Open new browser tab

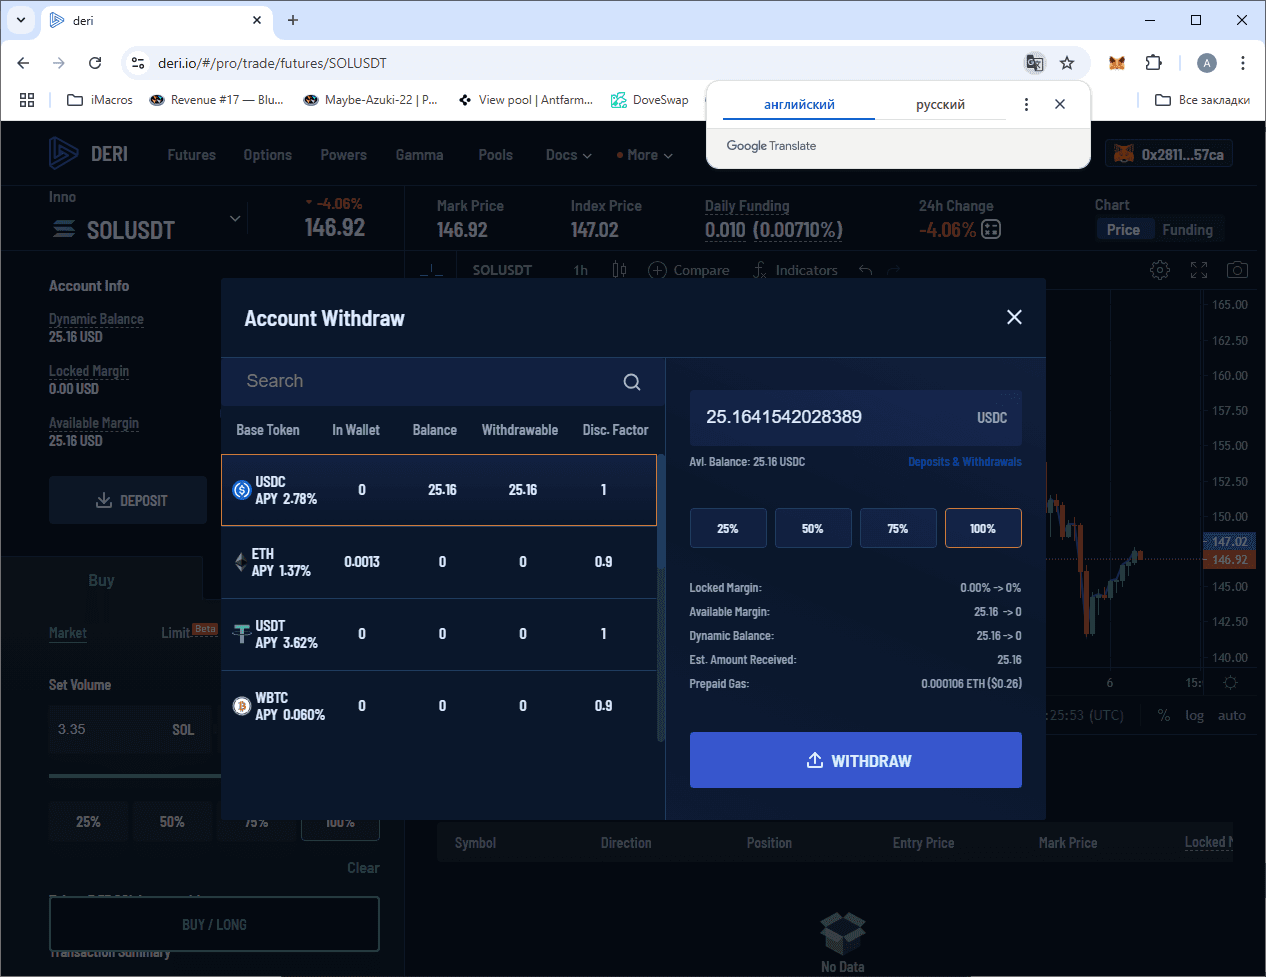tap(293, 20)
